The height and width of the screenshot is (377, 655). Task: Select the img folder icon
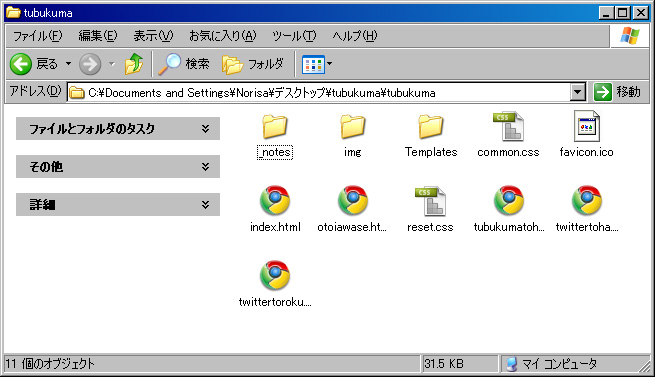(x=353, y=127)
